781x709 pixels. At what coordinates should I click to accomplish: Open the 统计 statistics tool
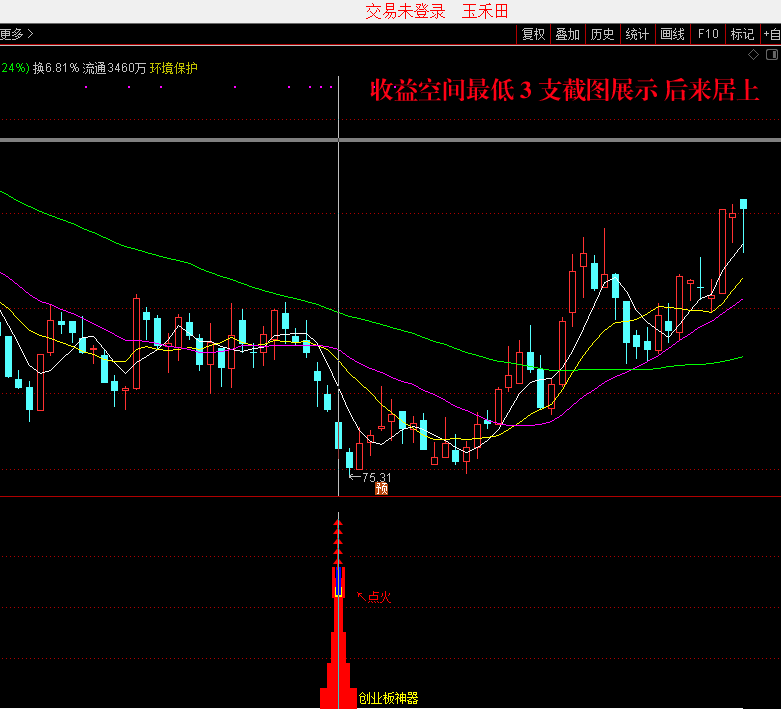(x=637, y=34)
